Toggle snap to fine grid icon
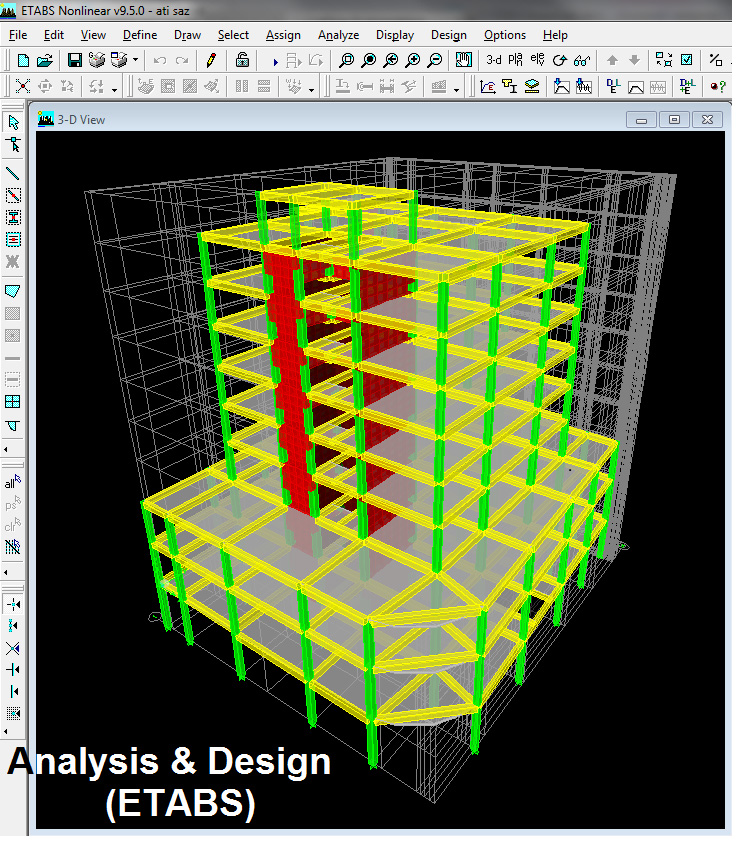736x844 pixels. pyautogui.click(x=13, y=714)
